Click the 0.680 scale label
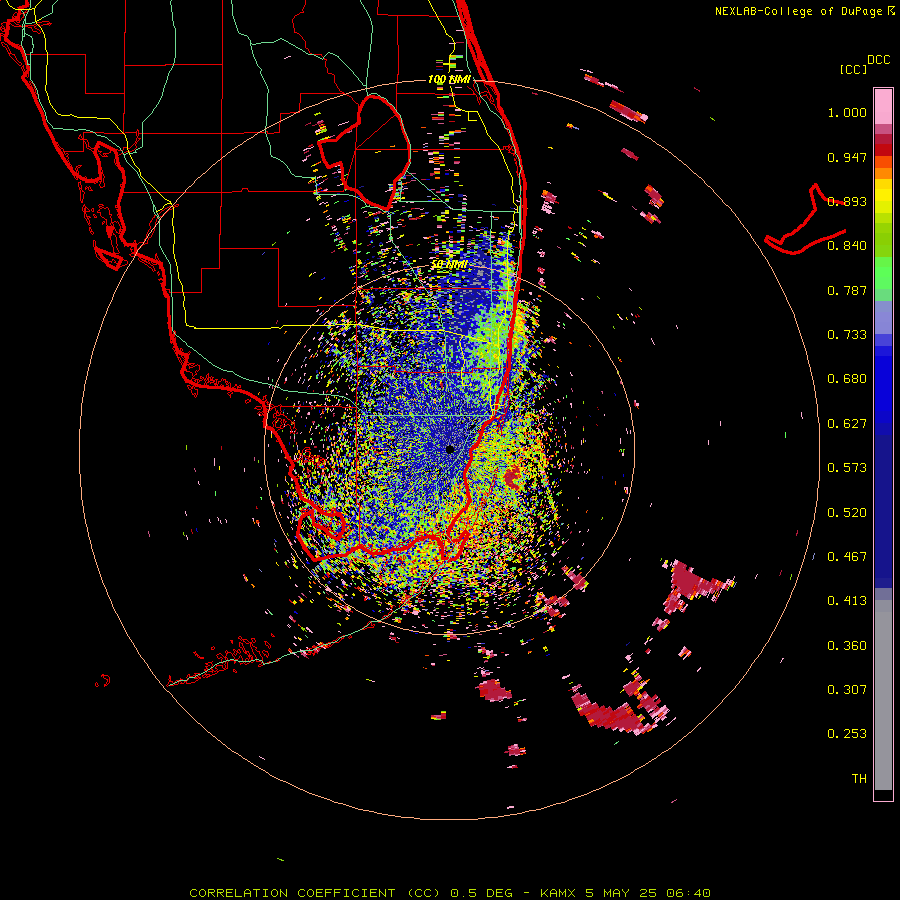 pos(847,379)
